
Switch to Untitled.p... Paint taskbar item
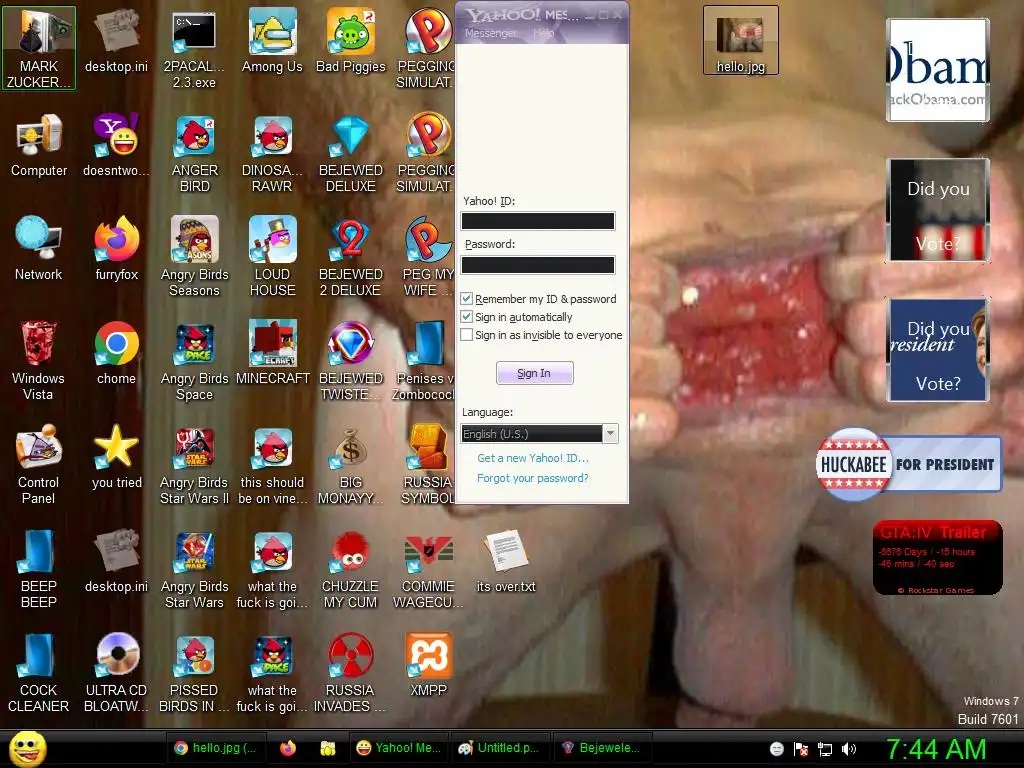500,748
